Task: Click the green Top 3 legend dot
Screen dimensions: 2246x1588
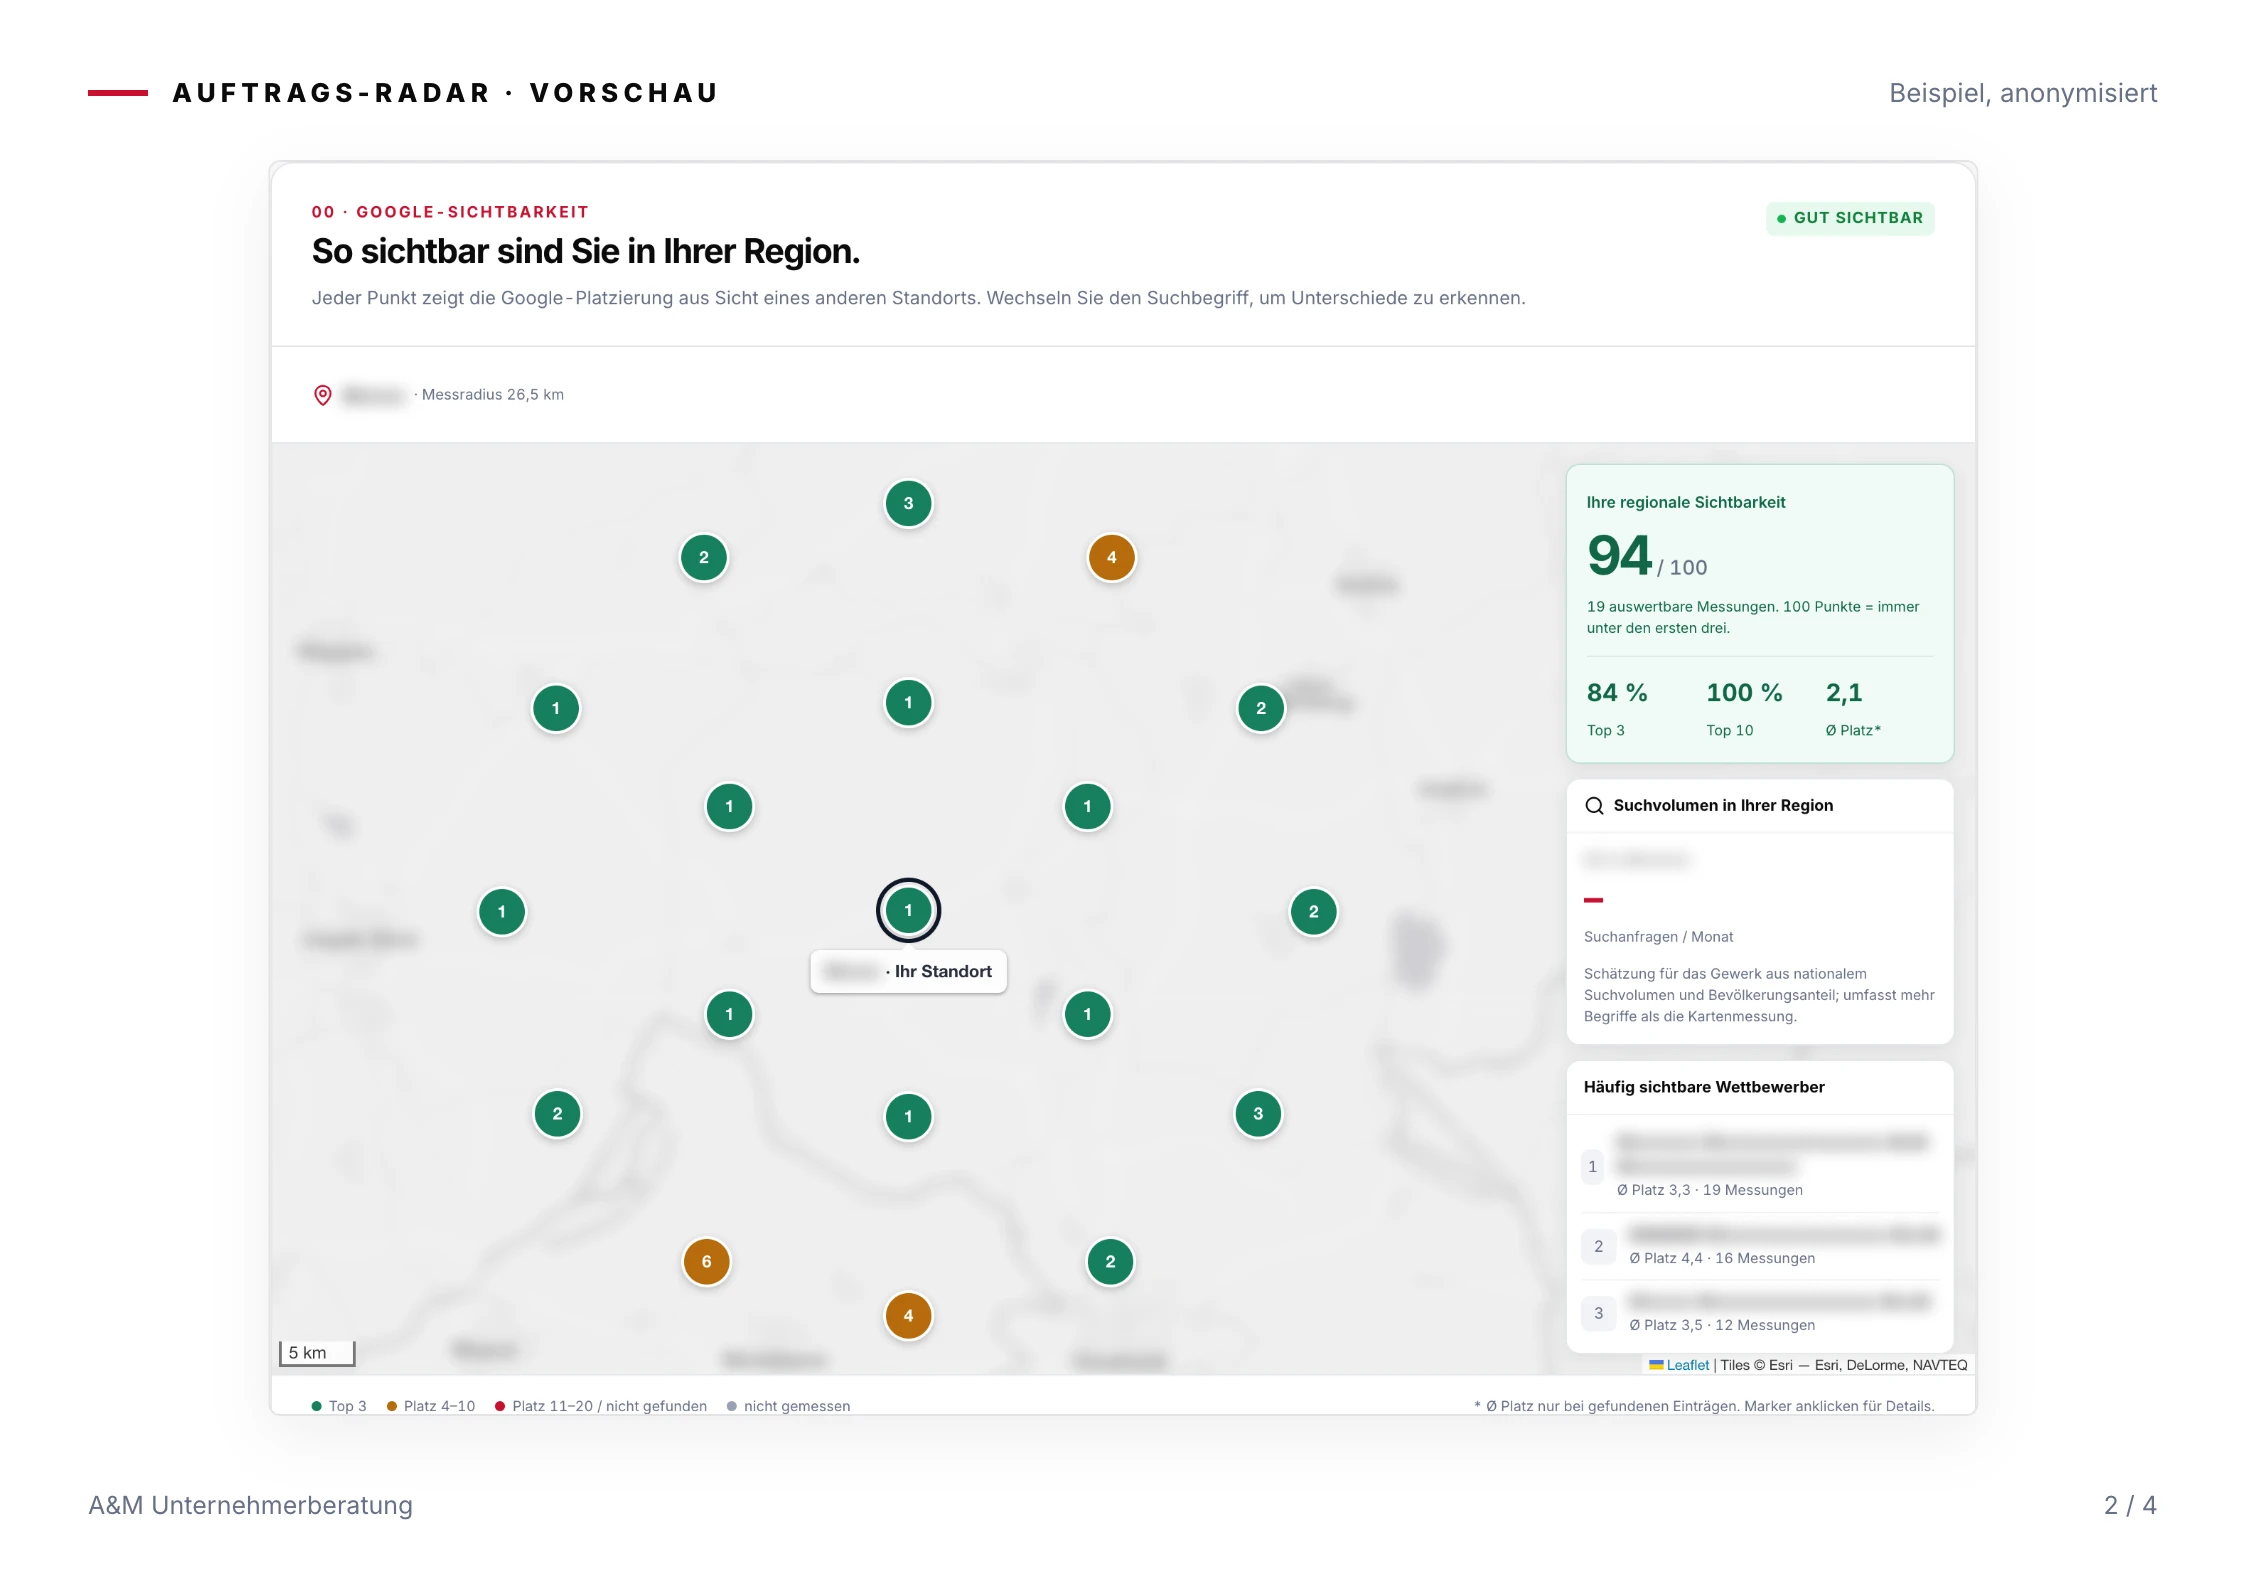Action: (x=317, y=1406)
